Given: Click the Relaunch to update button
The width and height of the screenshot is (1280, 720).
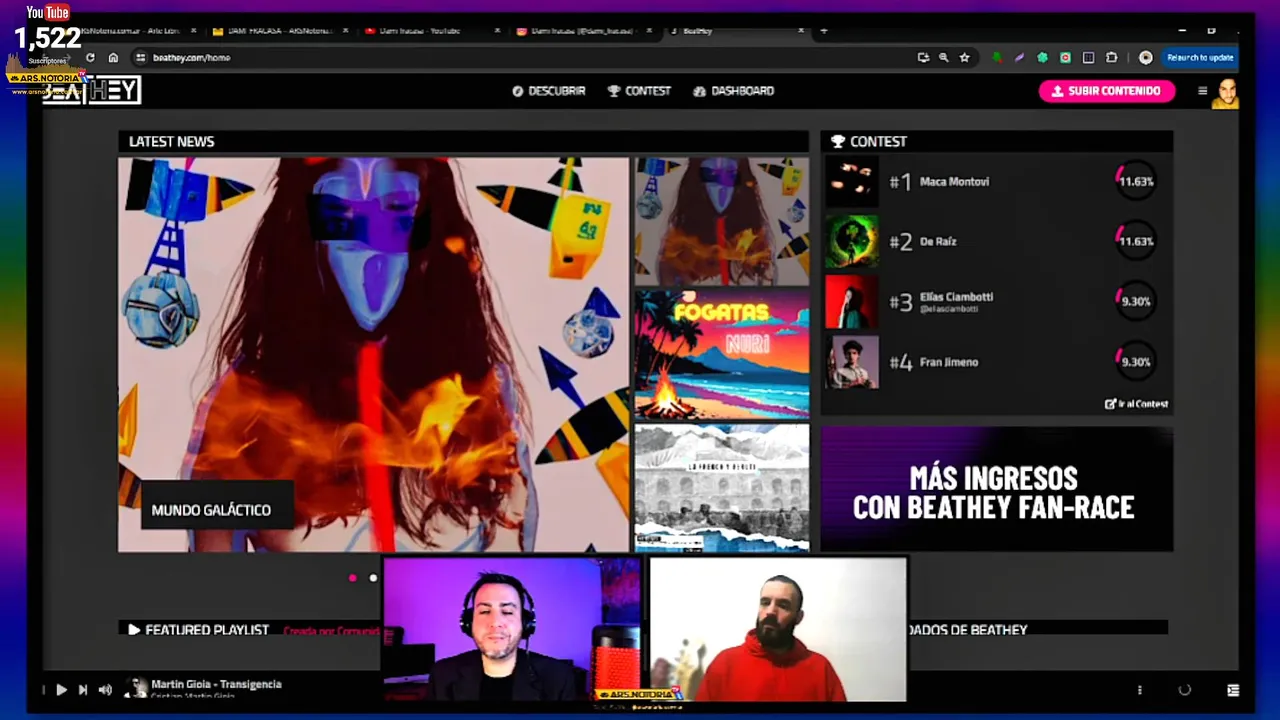Looking at the screenshot, I should (1200, 57).
